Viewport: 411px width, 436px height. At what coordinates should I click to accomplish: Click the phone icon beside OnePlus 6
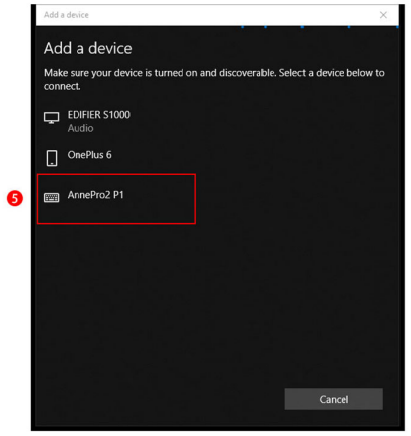[52, 158]
